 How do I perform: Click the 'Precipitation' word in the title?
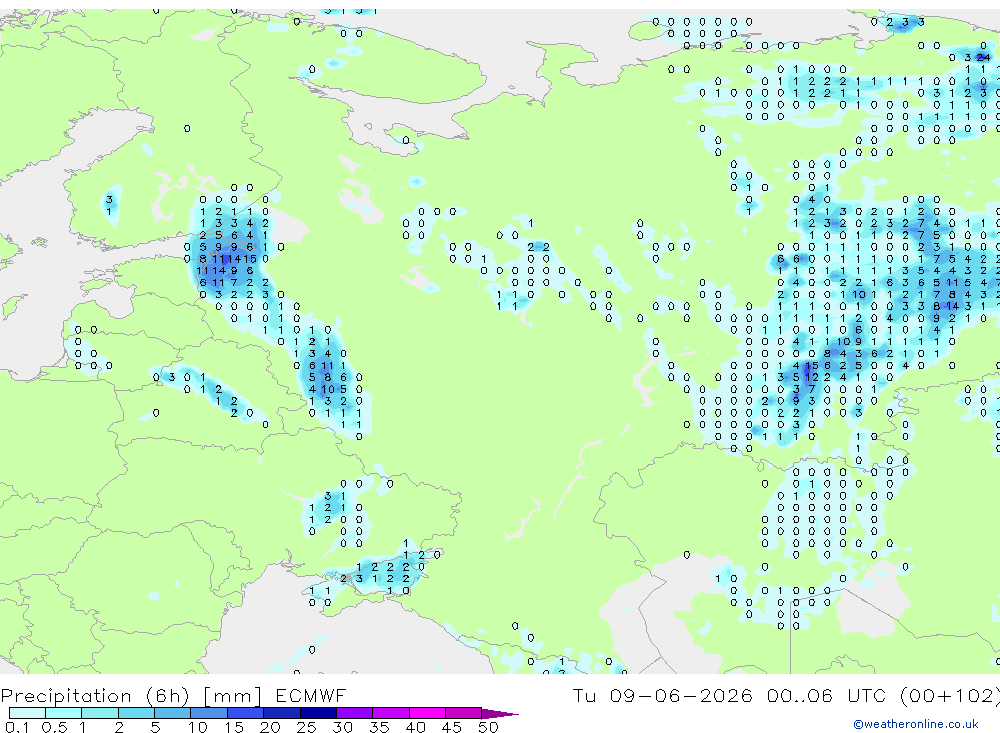pyautogui.click(x=66, y=696)
